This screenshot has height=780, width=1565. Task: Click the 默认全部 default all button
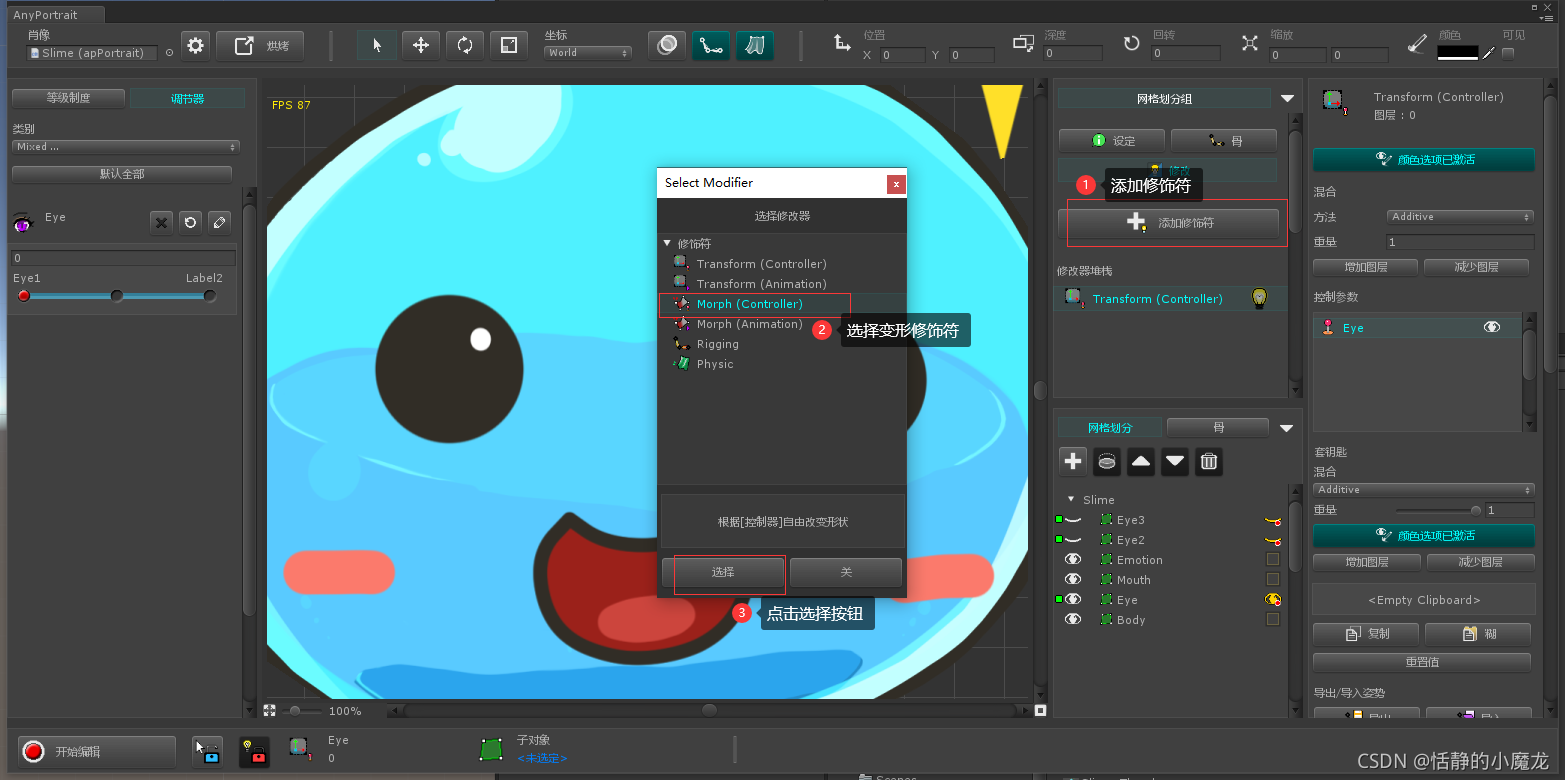tap(122, 174)
